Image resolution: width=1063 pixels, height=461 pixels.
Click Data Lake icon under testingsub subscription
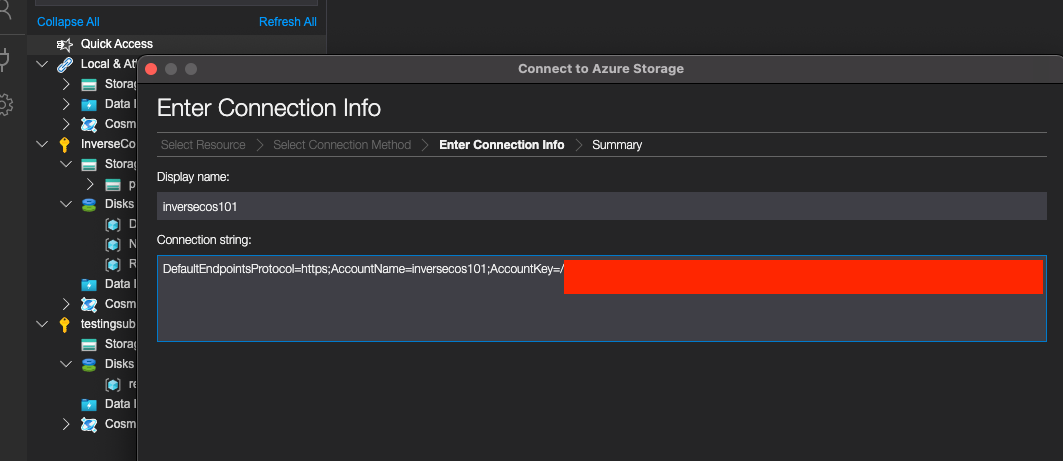89,404
